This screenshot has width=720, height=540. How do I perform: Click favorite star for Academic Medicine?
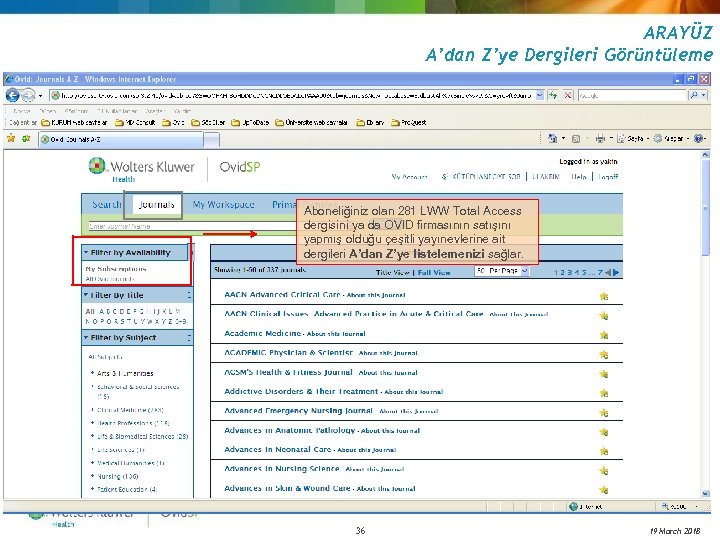tap(604, 335)
